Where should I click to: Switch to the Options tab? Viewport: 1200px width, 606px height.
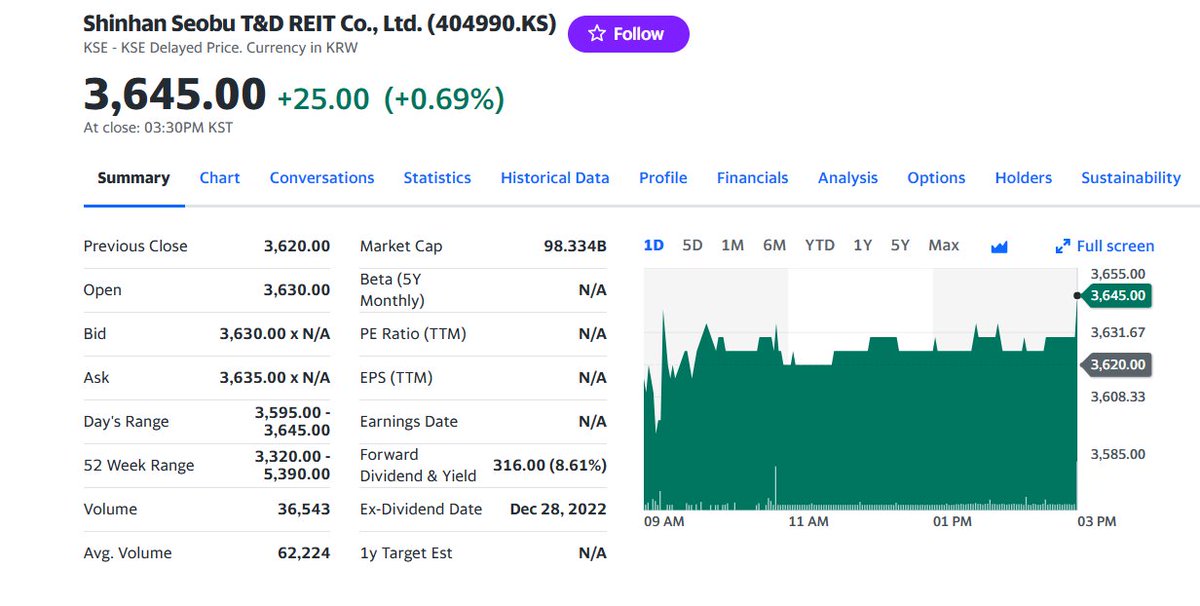(936, 178)
